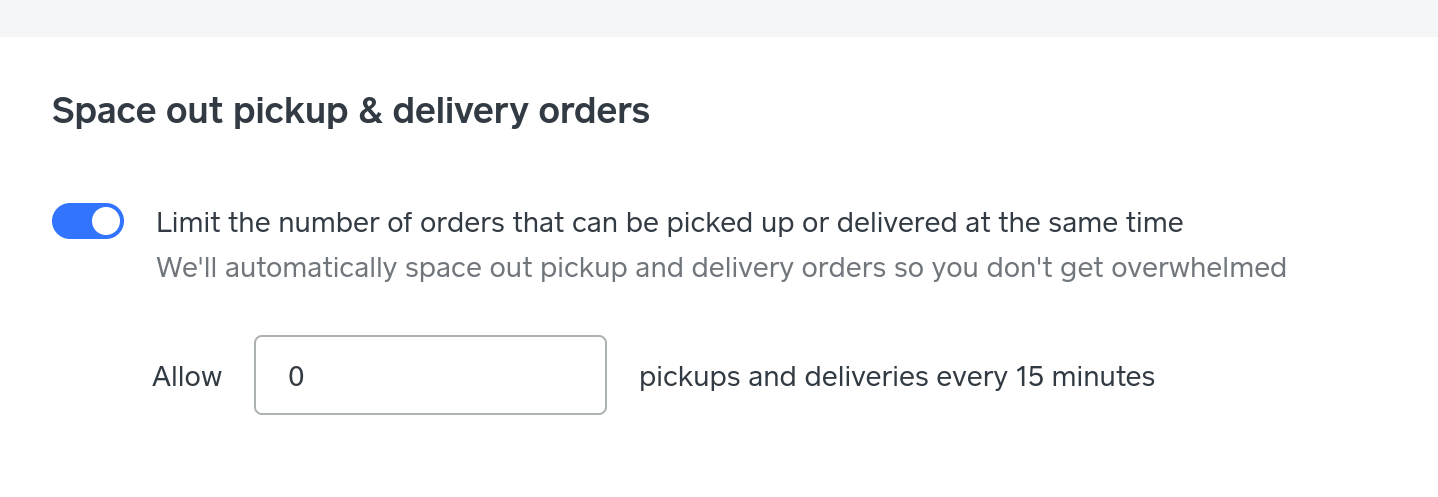This screenshot has height=497, width=1438.
Task: Click the blue left side of the toggle
Action: [70, 221]
